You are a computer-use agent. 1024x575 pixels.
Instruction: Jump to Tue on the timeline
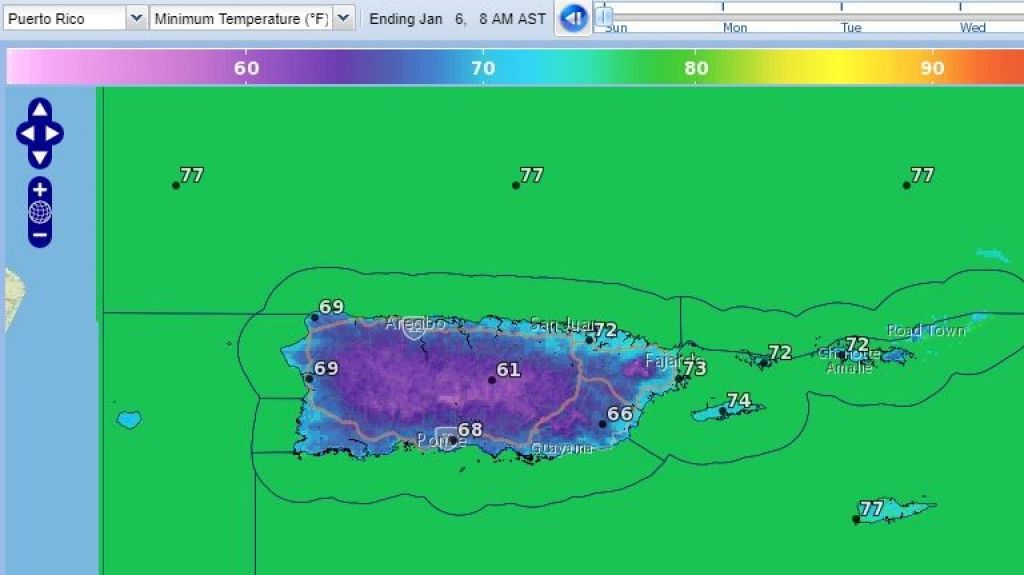click(851, 27)
